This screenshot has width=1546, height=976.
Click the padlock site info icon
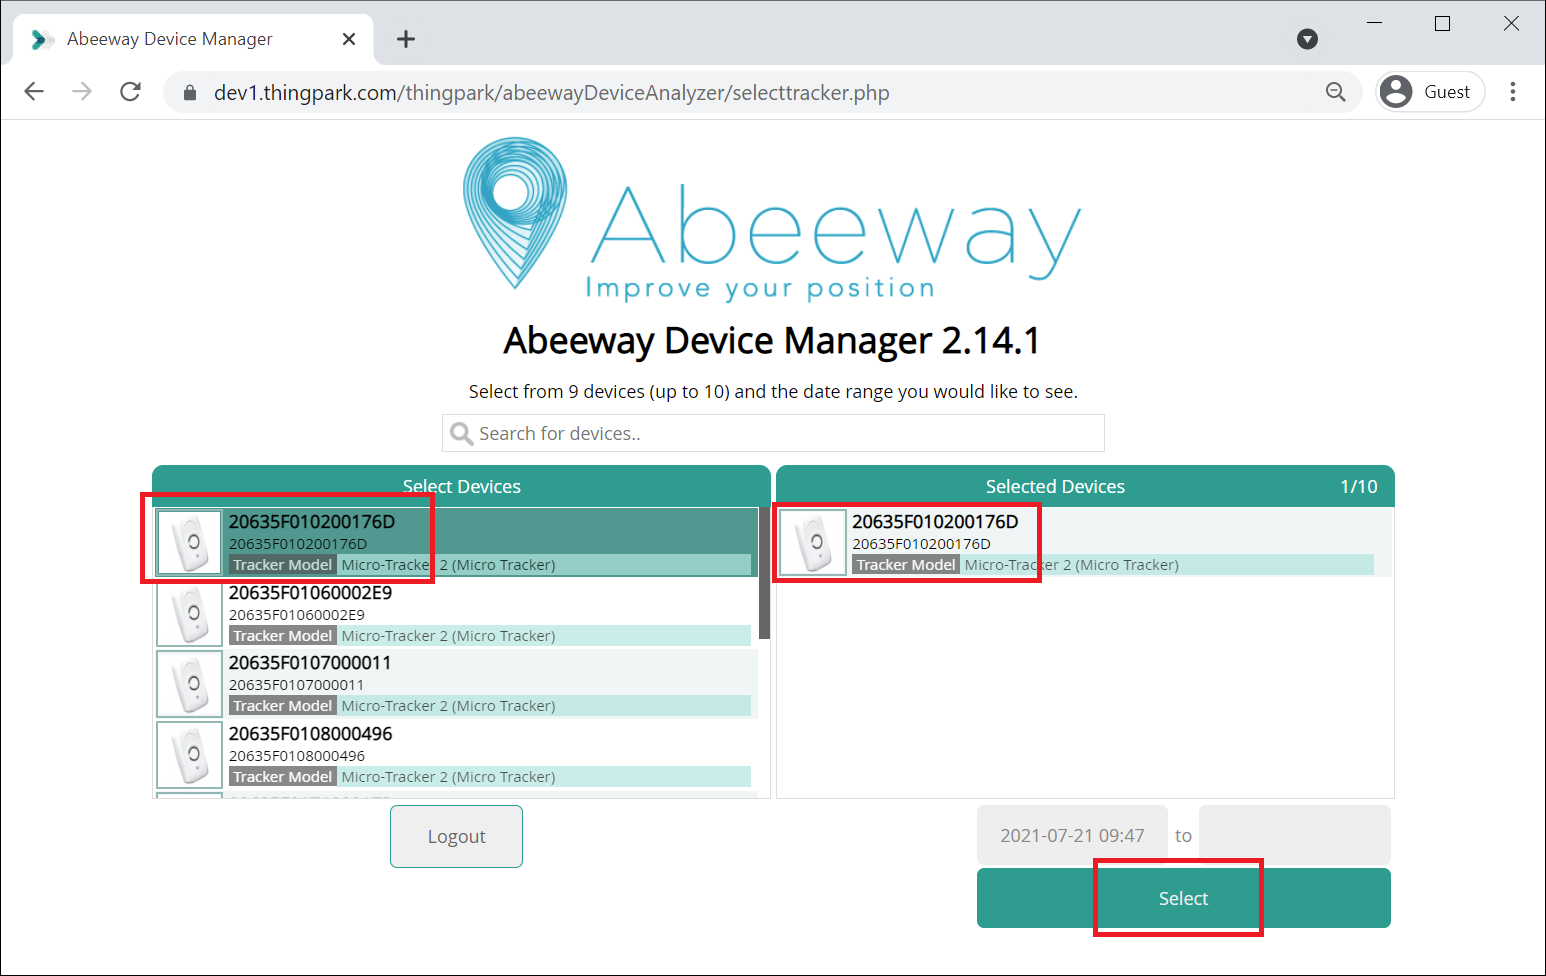(x=189, y=93)
